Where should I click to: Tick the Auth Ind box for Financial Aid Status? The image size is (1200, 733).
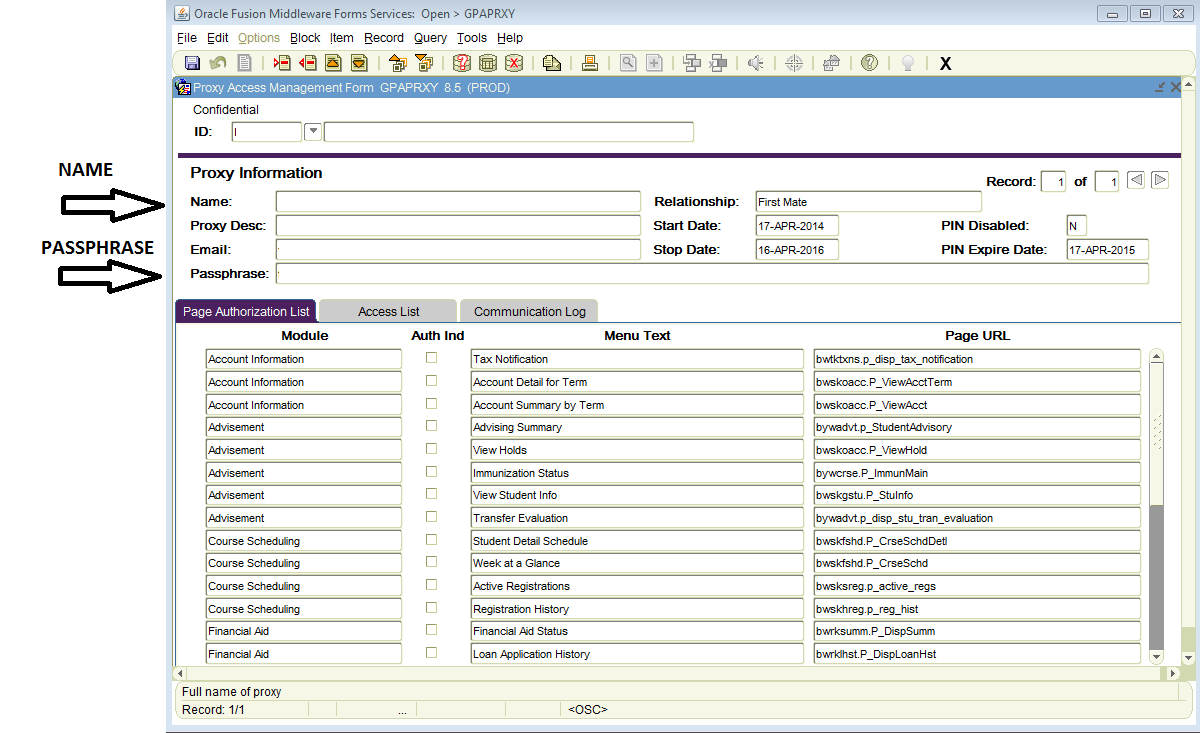coord(431,630)
